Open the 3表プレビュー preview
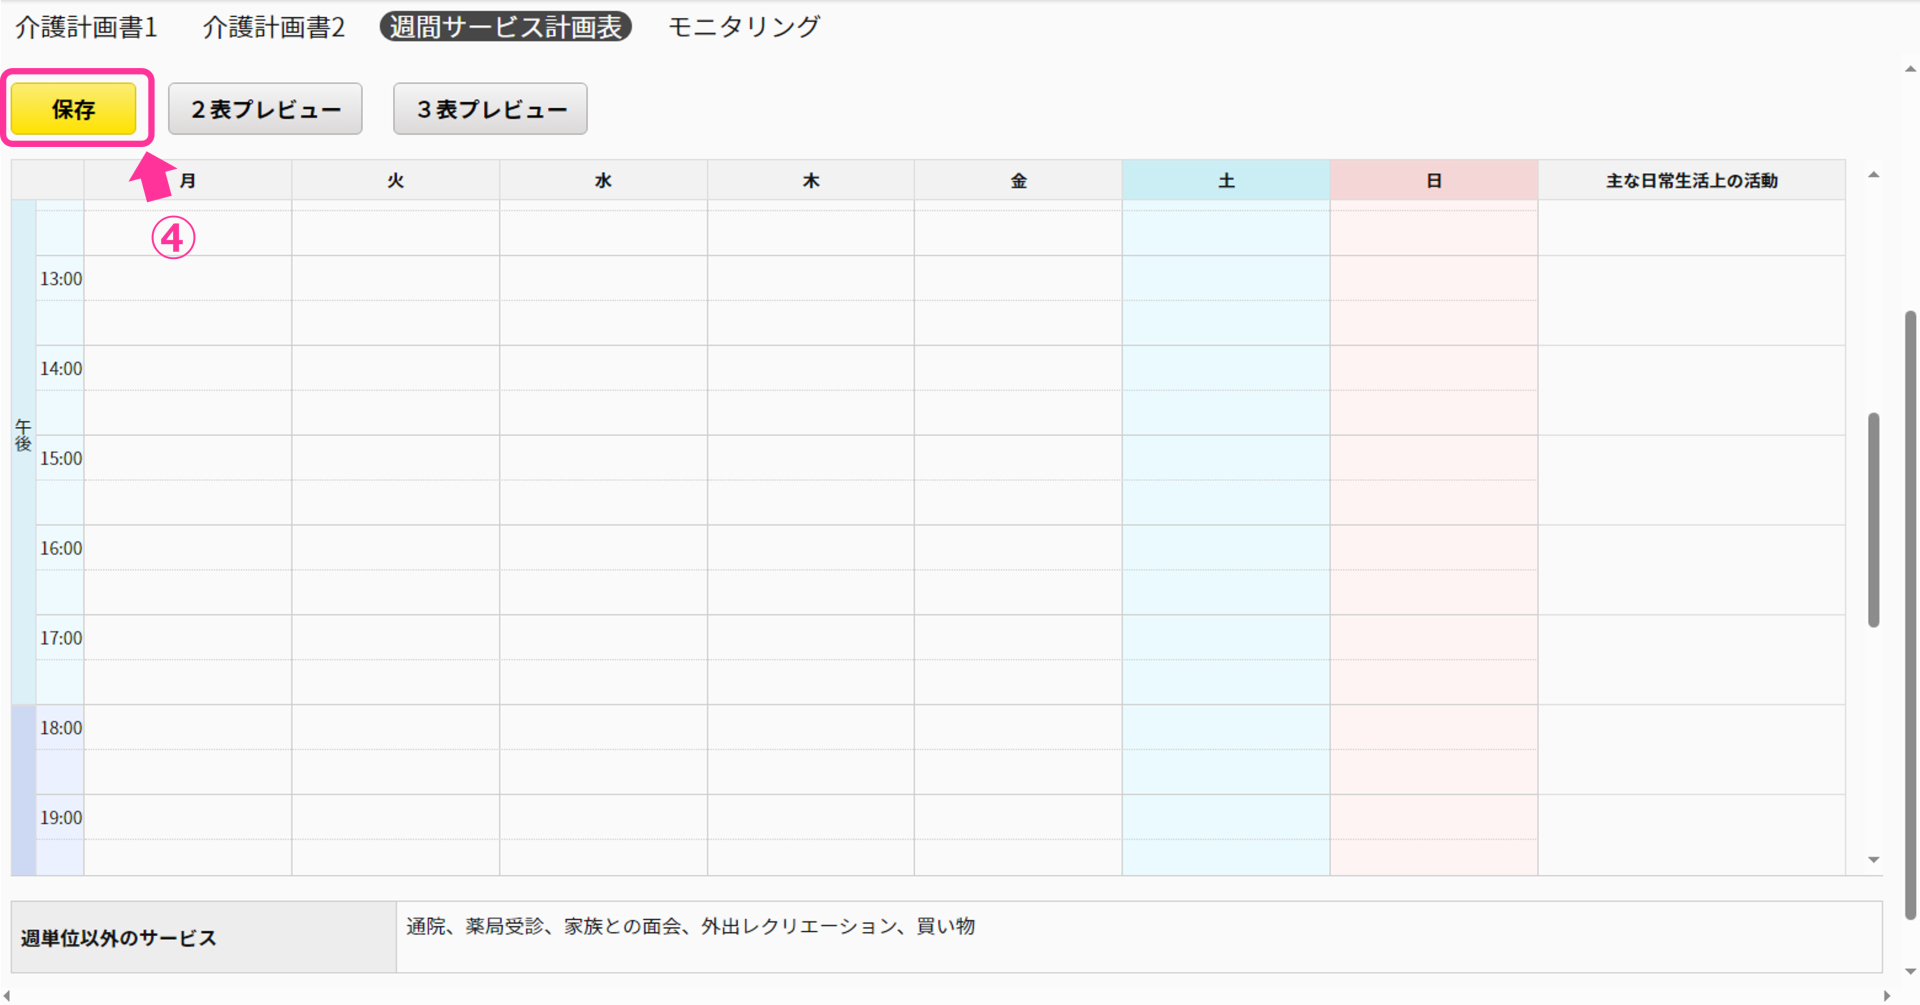This screenshot has height=1005, width=1920. coord(490,109)
